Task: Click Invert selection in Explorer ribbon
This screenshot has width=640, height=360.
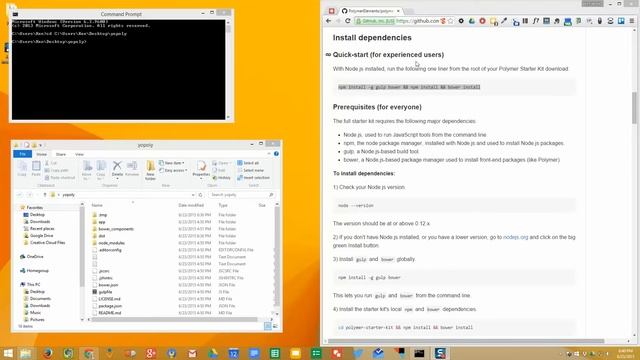Action: pyautogui.click(x=253, y=178)
